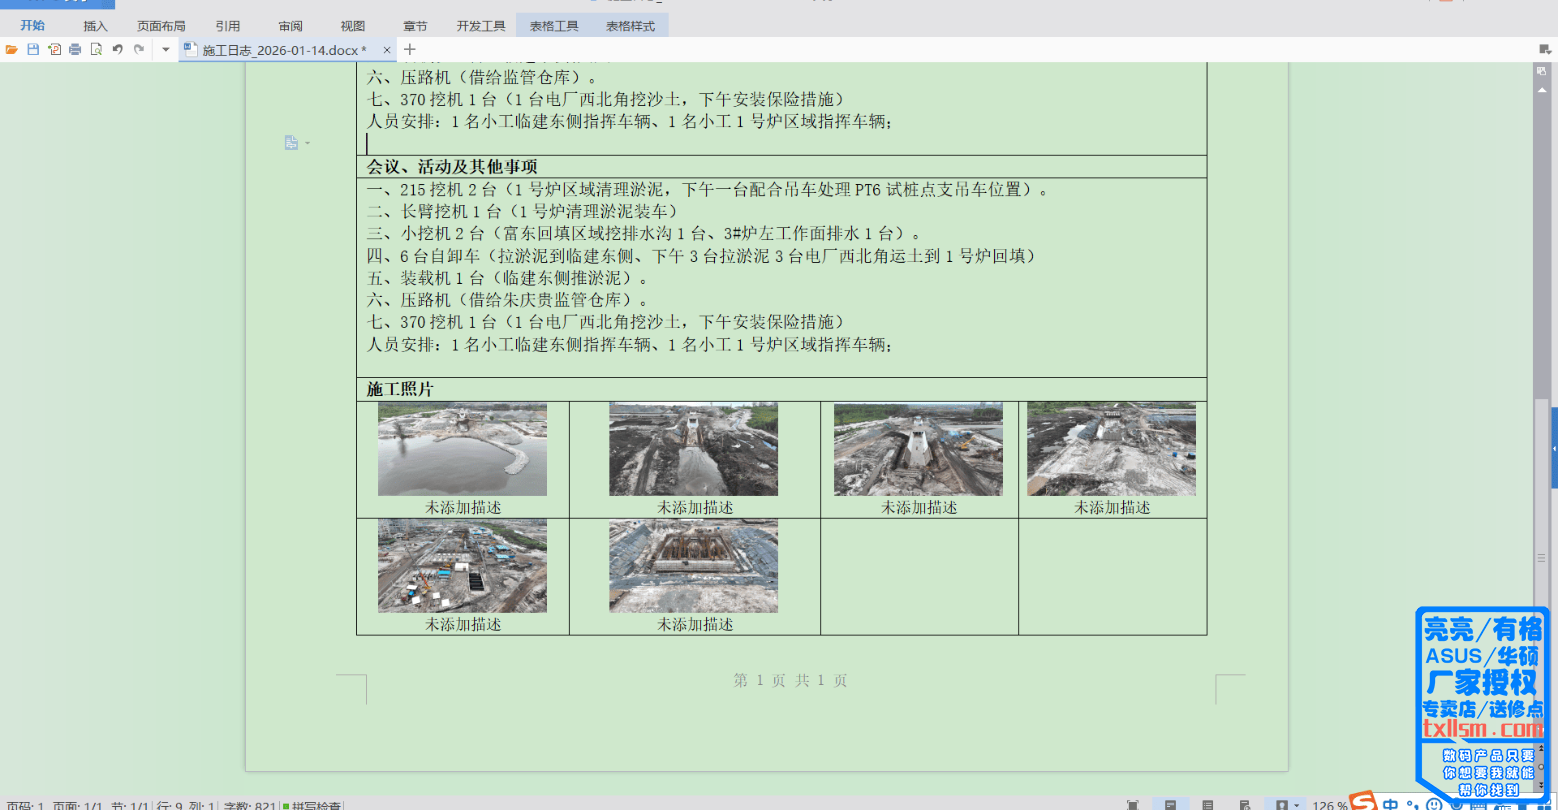Expand the quick access toolbar customize arrow
The width and height of the screenshot is (1566, 810).
pyautogui.click(x=165, y=49)
